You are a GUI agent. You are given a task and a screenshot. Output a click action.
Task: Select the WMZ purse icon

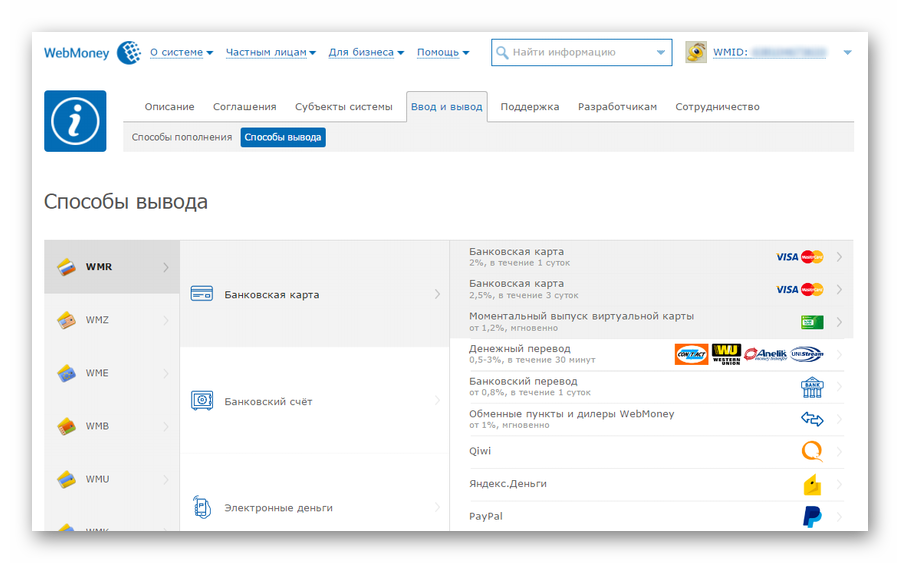[x=67, y=320]
